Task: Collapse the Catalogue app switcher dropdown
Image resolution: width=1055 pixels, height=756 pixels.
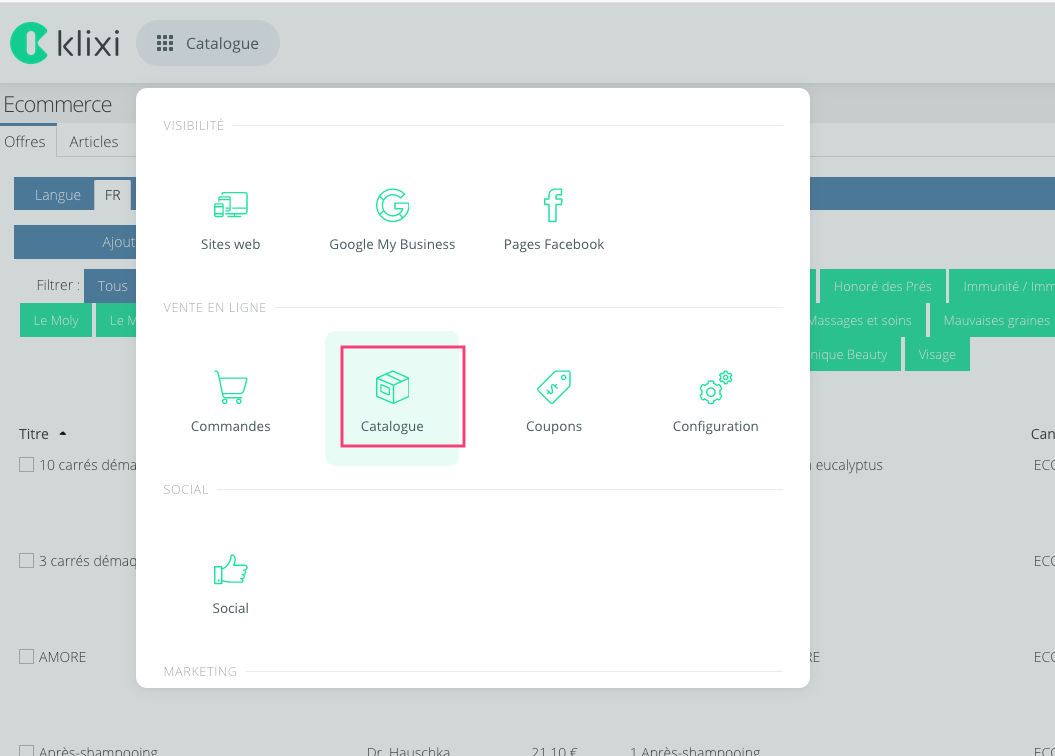Action: coord(208,44)
